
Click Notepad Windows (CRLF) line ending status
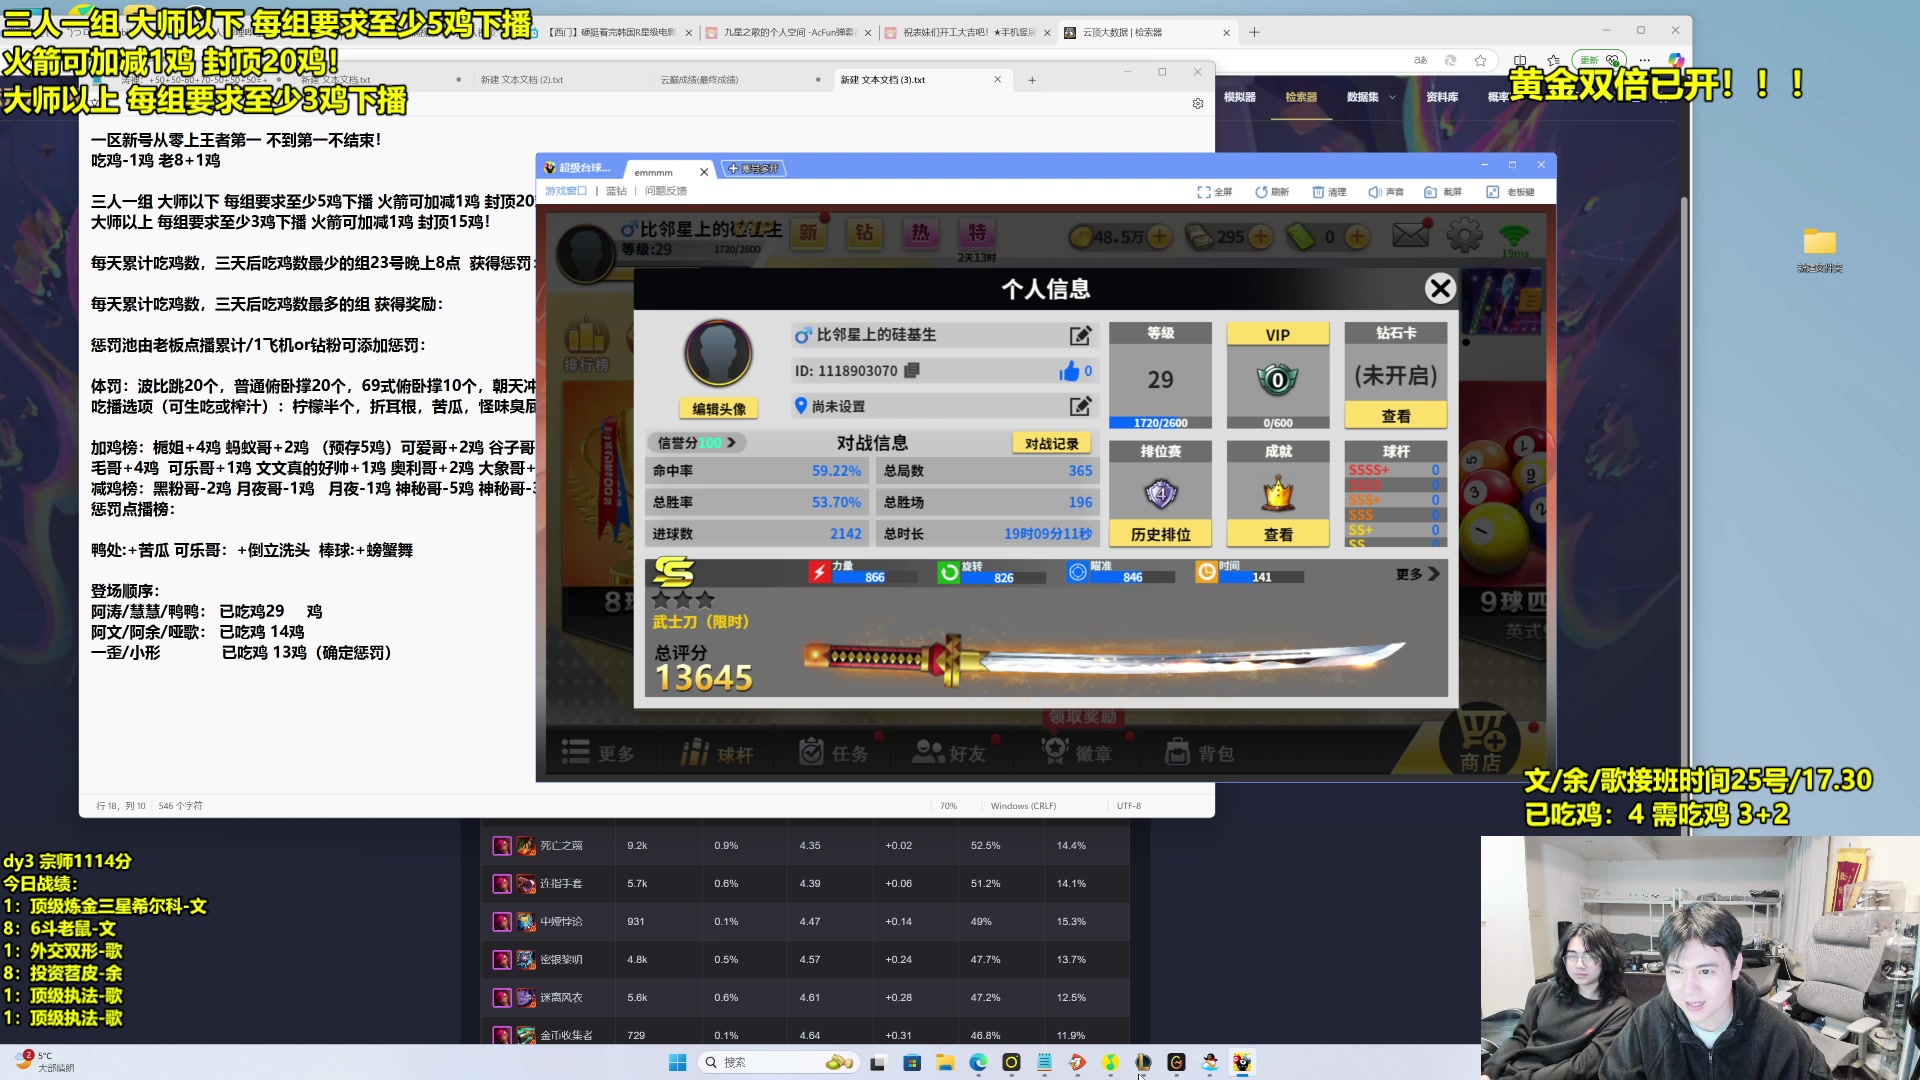click(1023, 806)
